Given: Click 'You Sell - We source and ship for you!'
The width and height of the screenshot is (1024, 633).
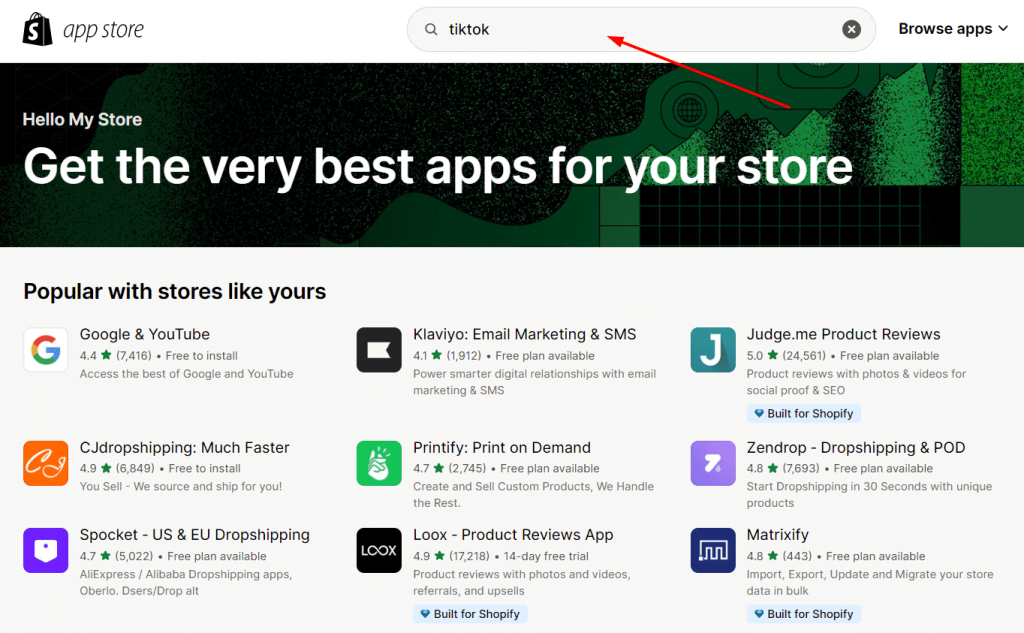Looking at the screenshot, I should click(181, 487).
